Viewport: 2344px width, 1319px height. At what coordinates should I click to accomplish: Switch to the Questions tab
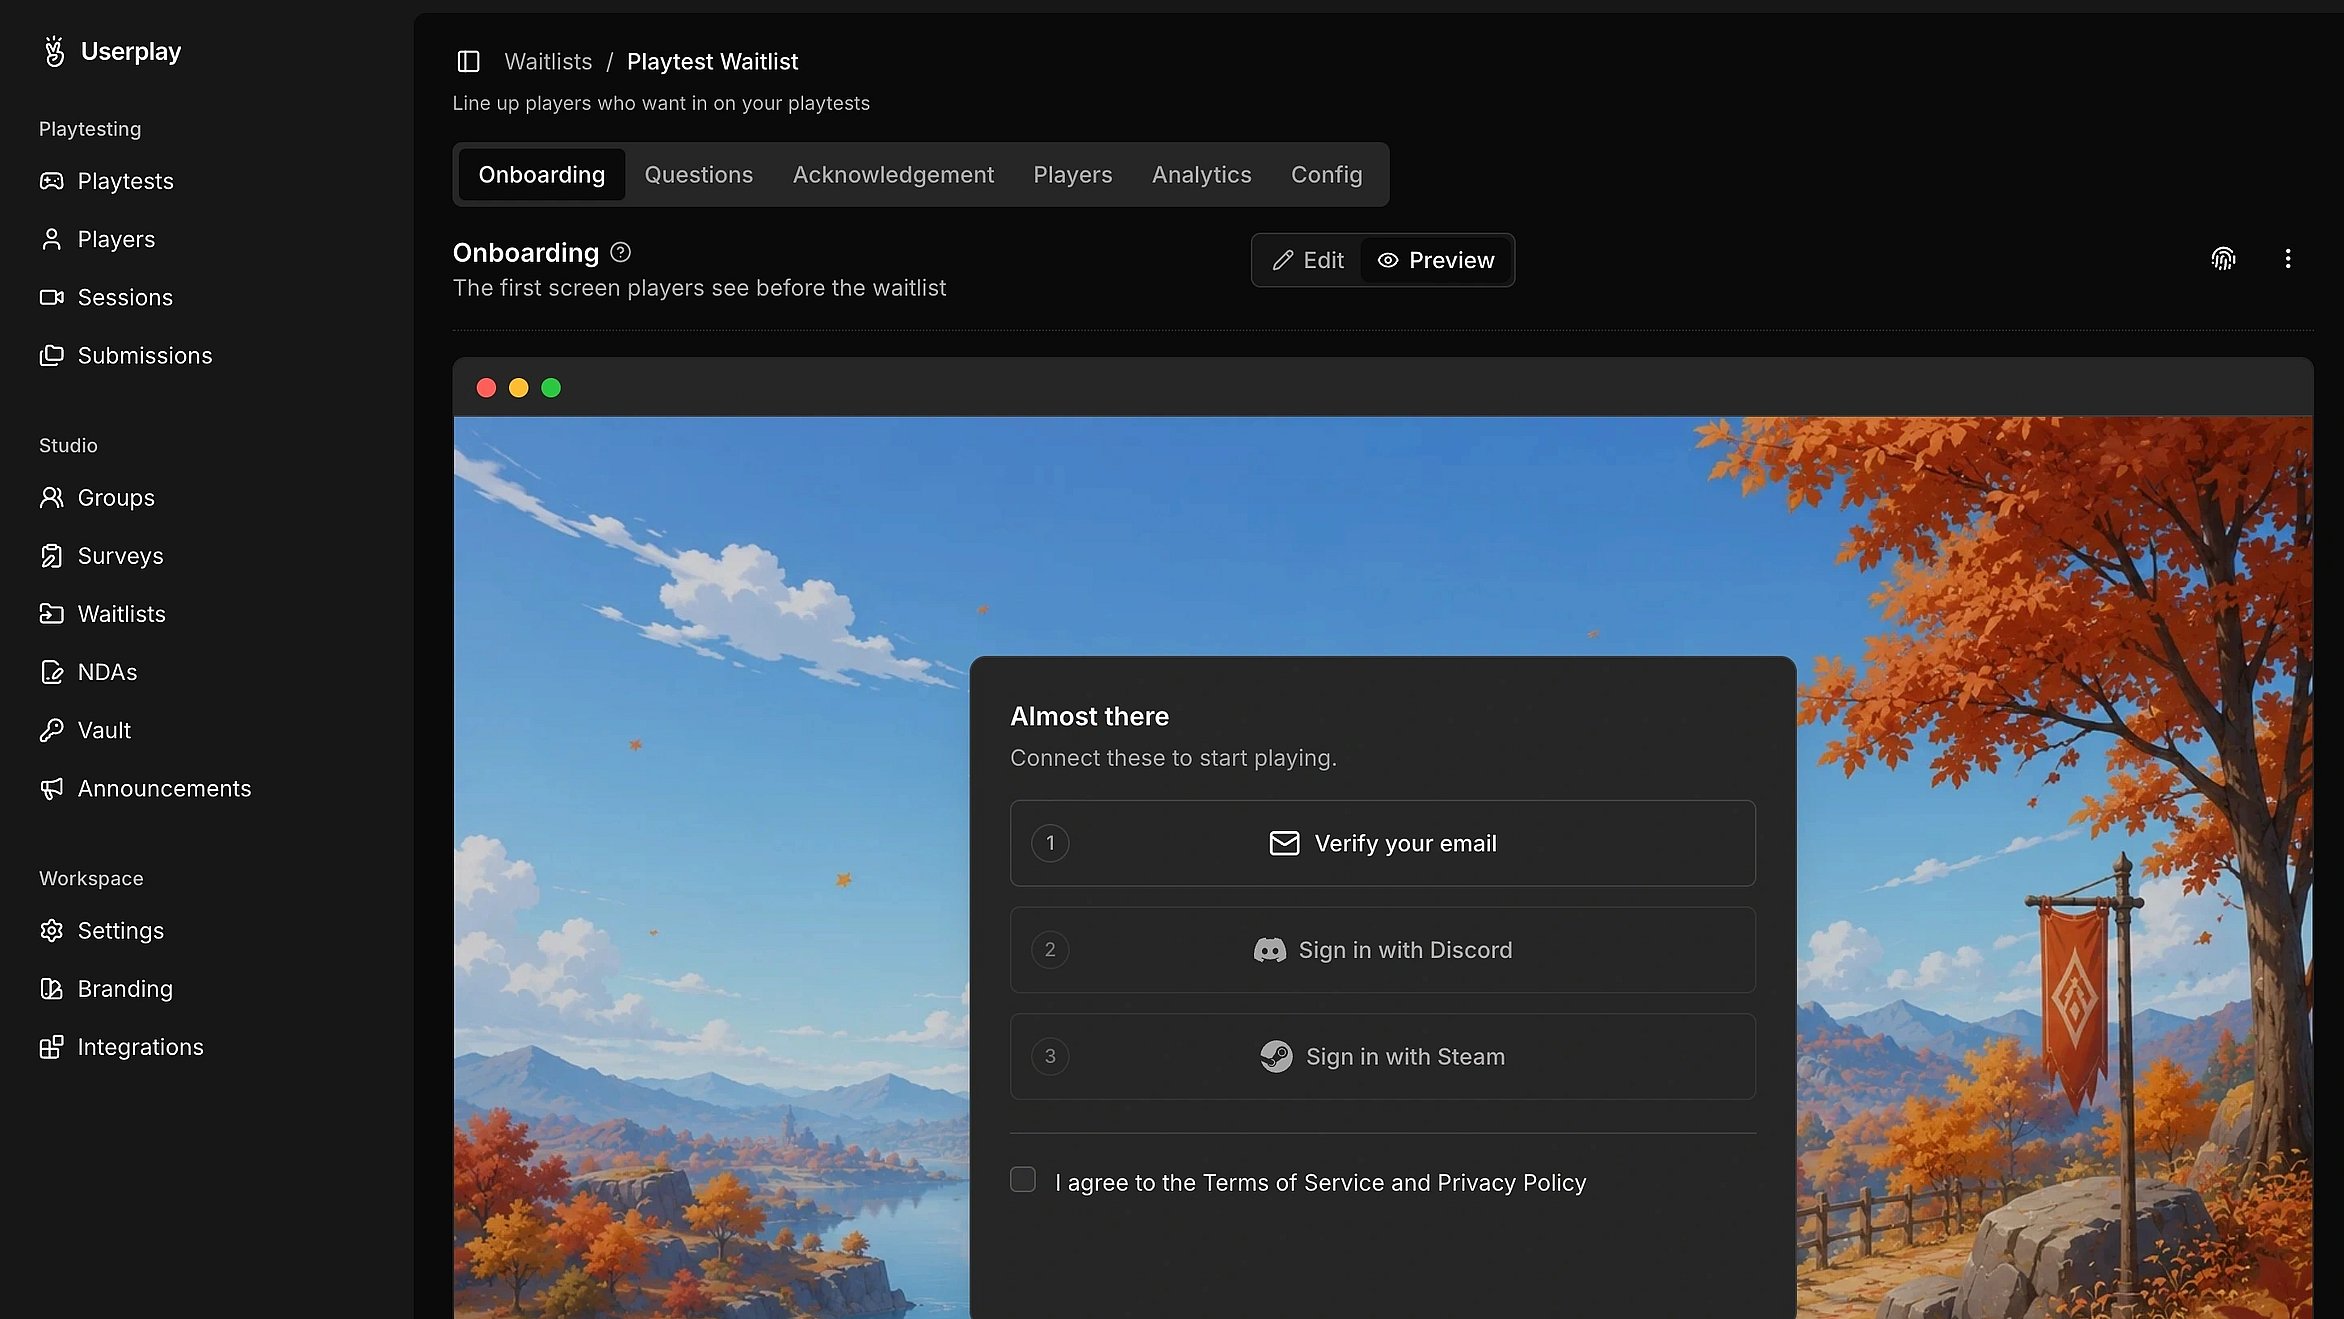(x=699, y=174)
